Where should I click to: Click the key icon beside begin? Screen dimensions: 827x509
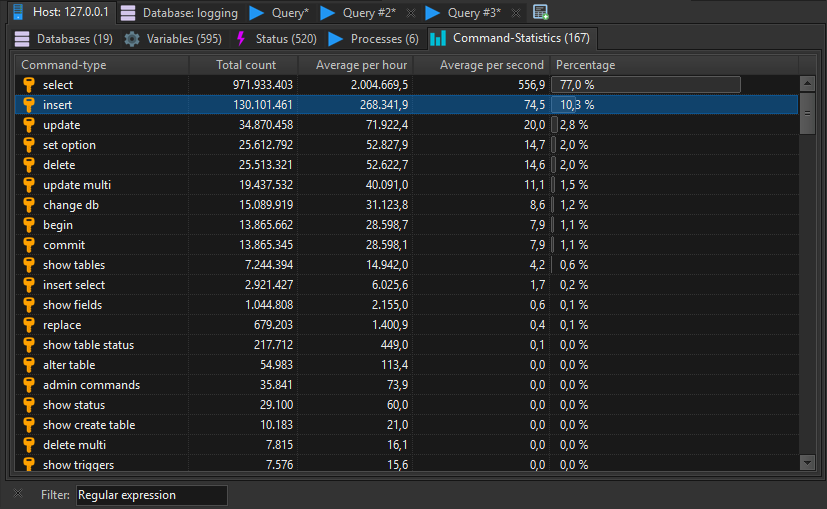coord(29,225)
